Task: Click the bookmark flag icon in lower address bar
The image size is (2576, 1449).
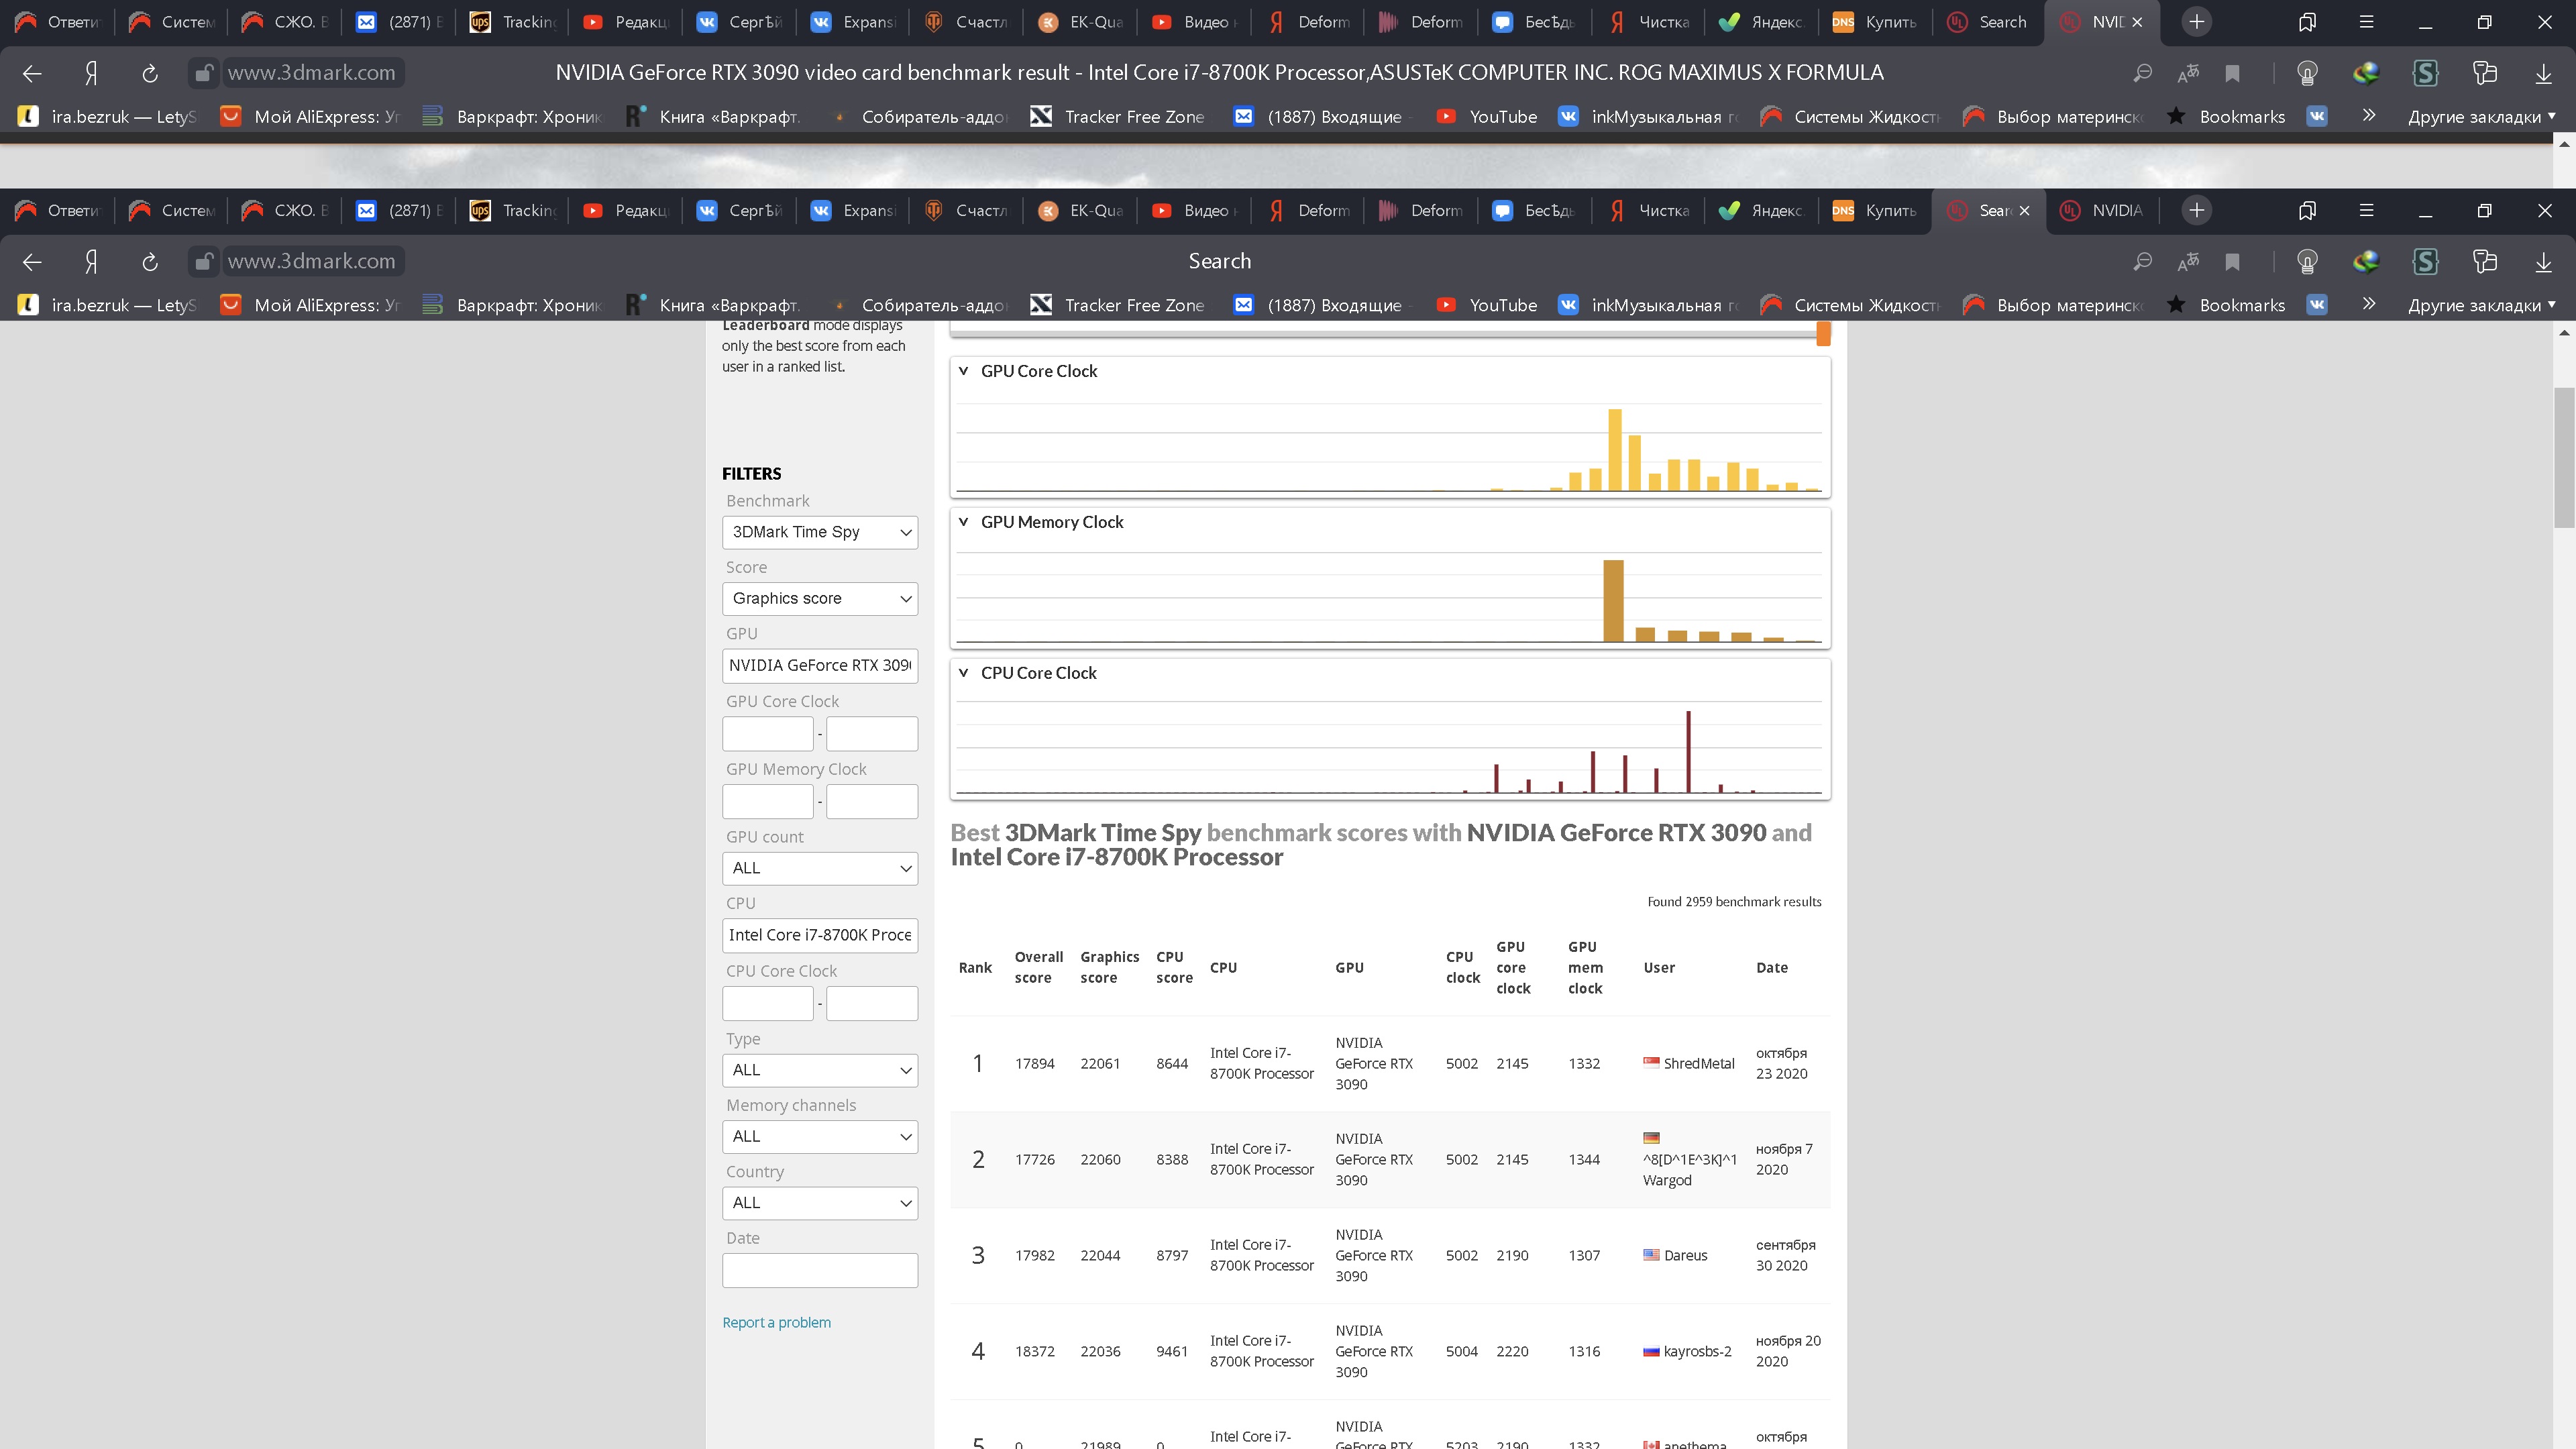Action: 2232,262
